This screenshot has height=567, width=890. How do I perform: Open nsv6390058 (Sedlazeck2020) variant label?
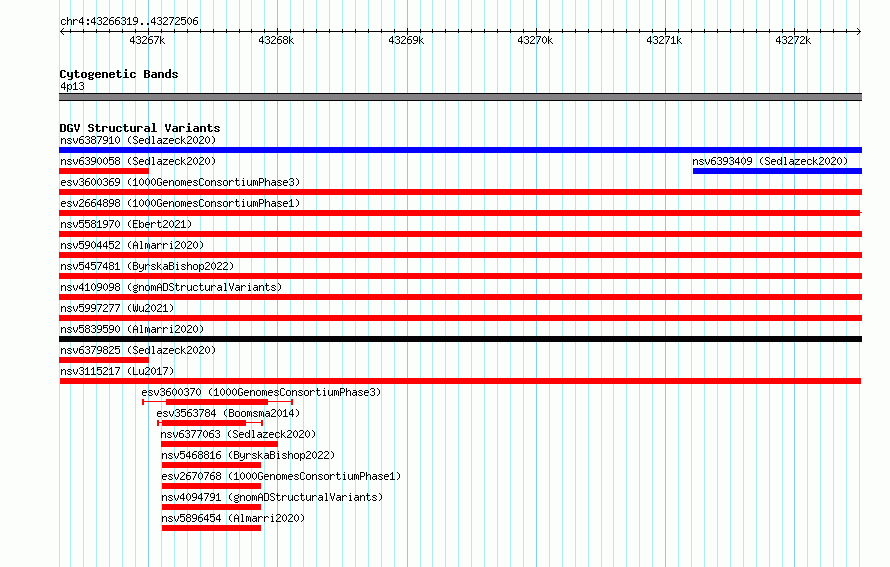pos(138,161)
